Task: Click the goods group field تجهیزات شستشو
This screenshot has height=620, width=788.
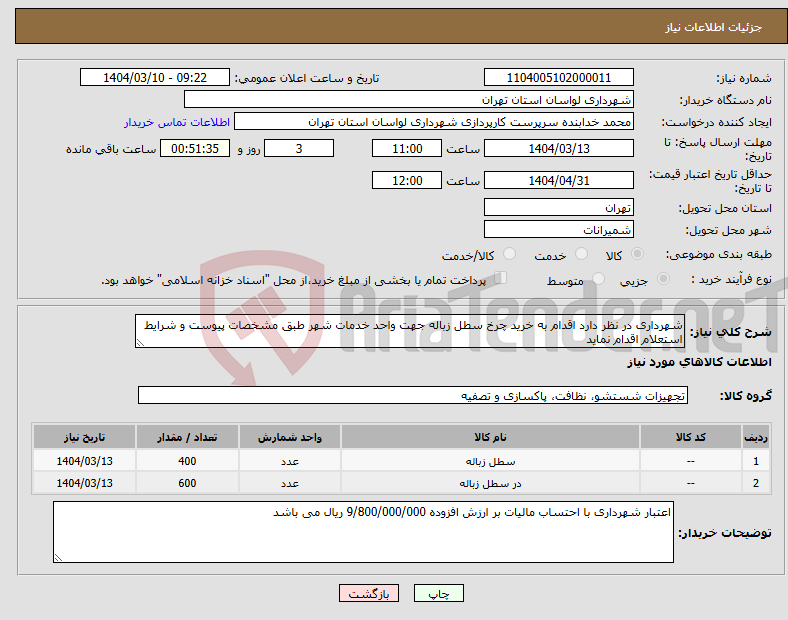Action: (x=413, y=395)
